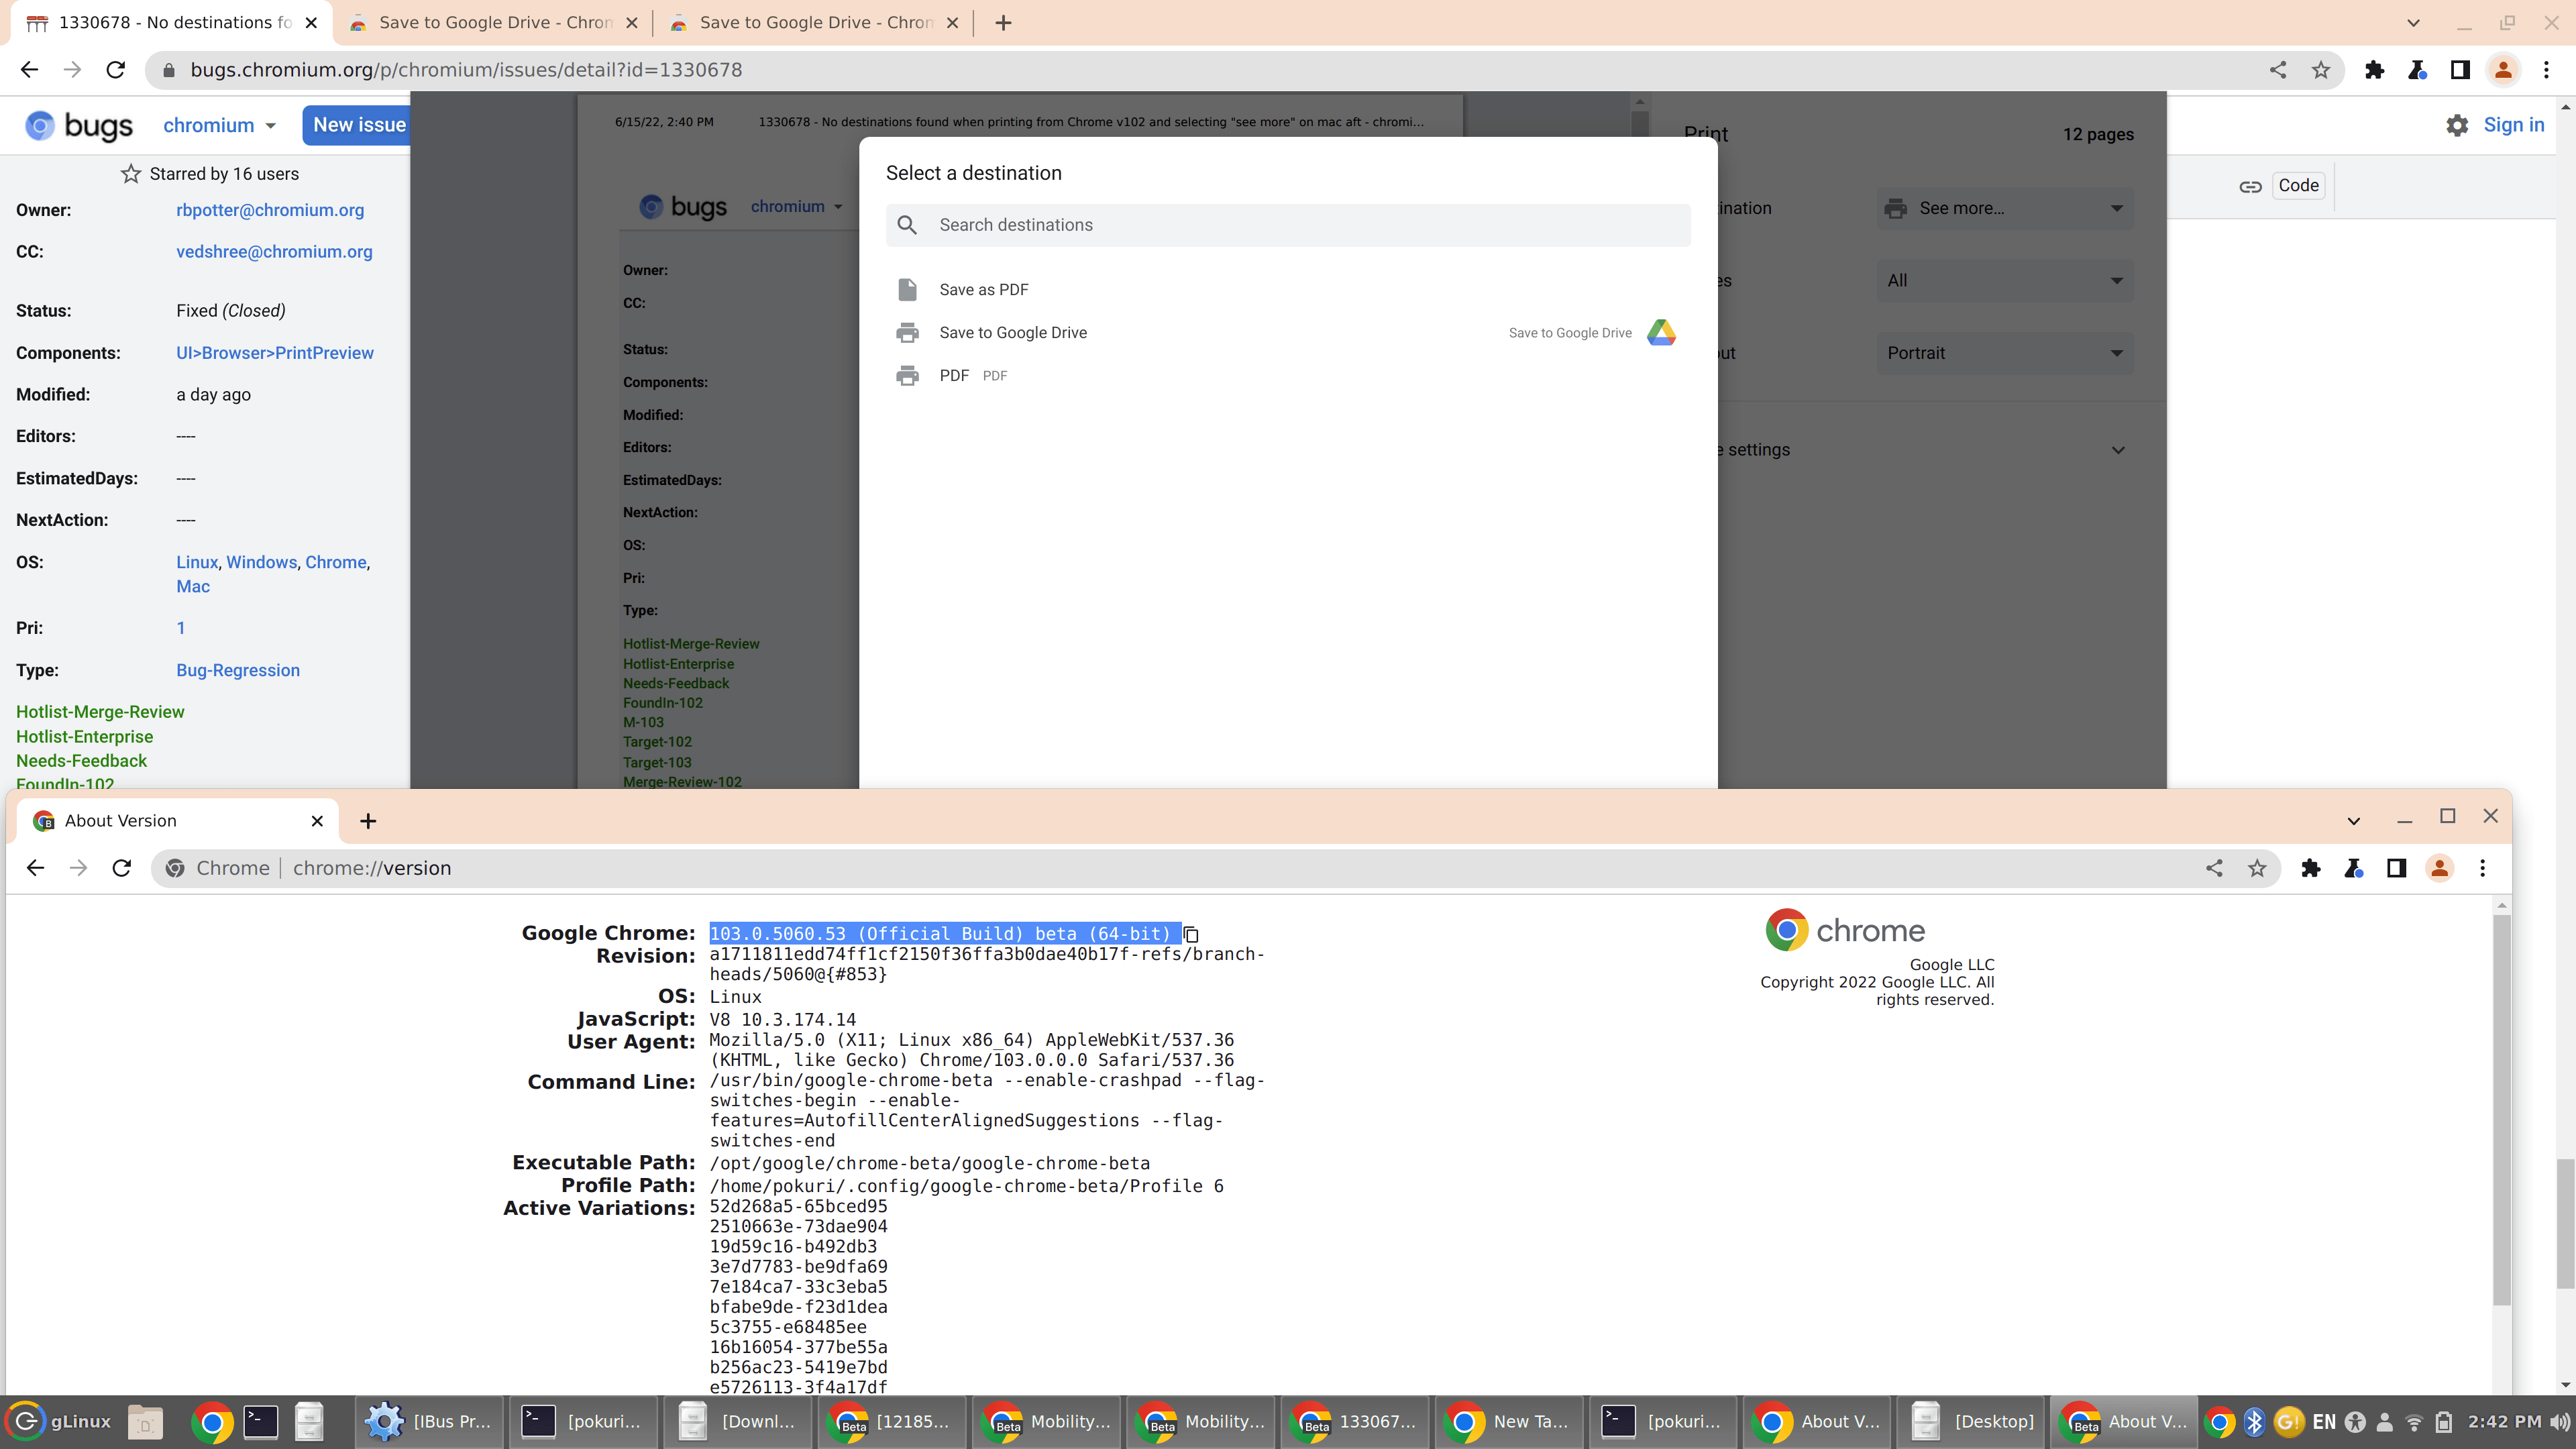Switch to third Save to Google Drive tab
The width and height of the screenshot is (2576, 1449).
click(x=814, y=22)
